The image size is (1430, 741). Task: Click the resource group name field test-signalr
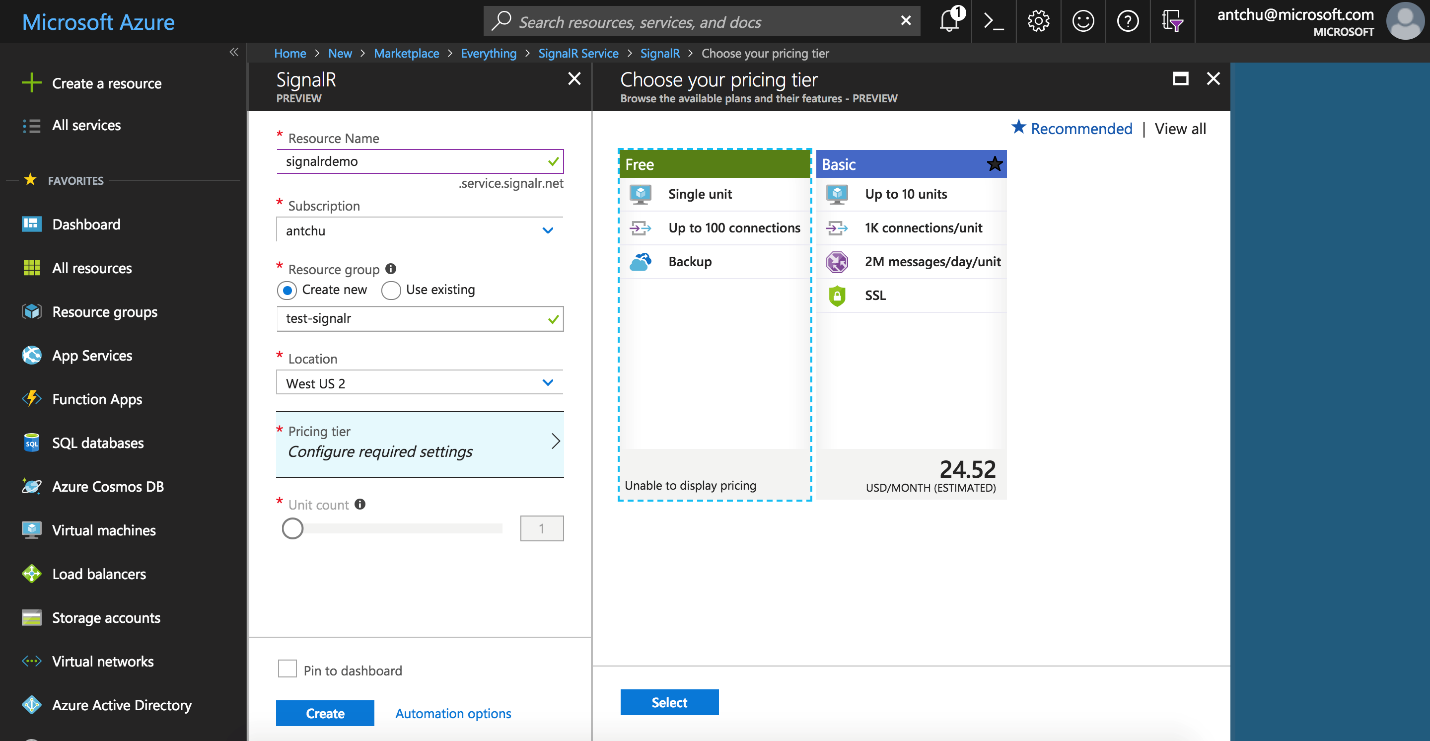pos(419,319)
